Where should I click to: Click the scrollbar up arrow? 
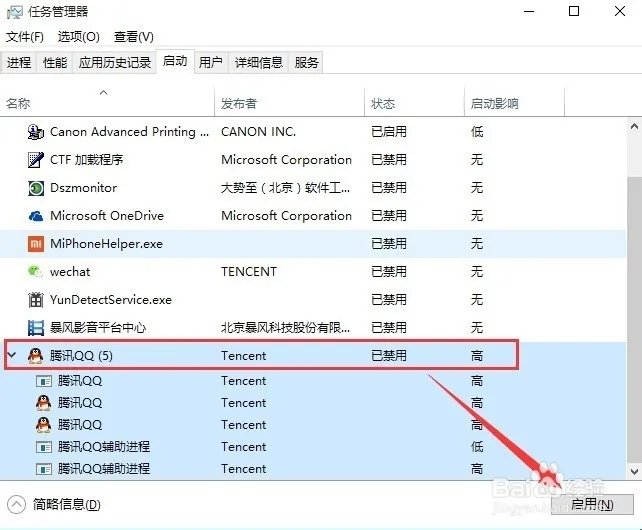coord(634,127)
